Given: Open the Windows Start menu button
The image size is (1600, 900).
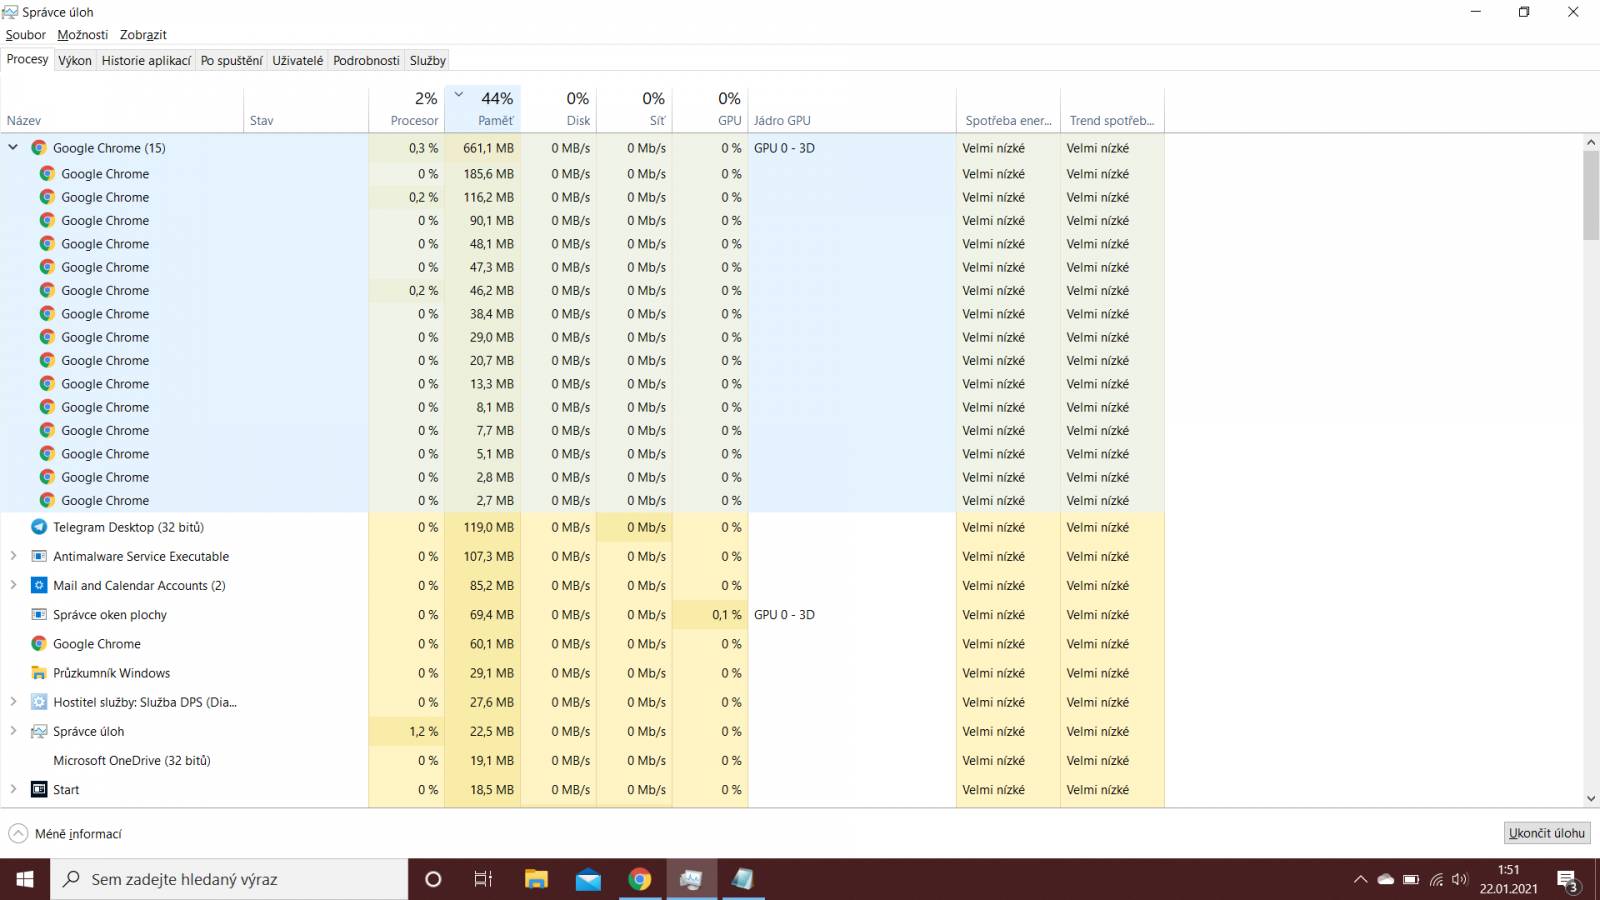Looking at the screenshot, I should click(25, 879).
